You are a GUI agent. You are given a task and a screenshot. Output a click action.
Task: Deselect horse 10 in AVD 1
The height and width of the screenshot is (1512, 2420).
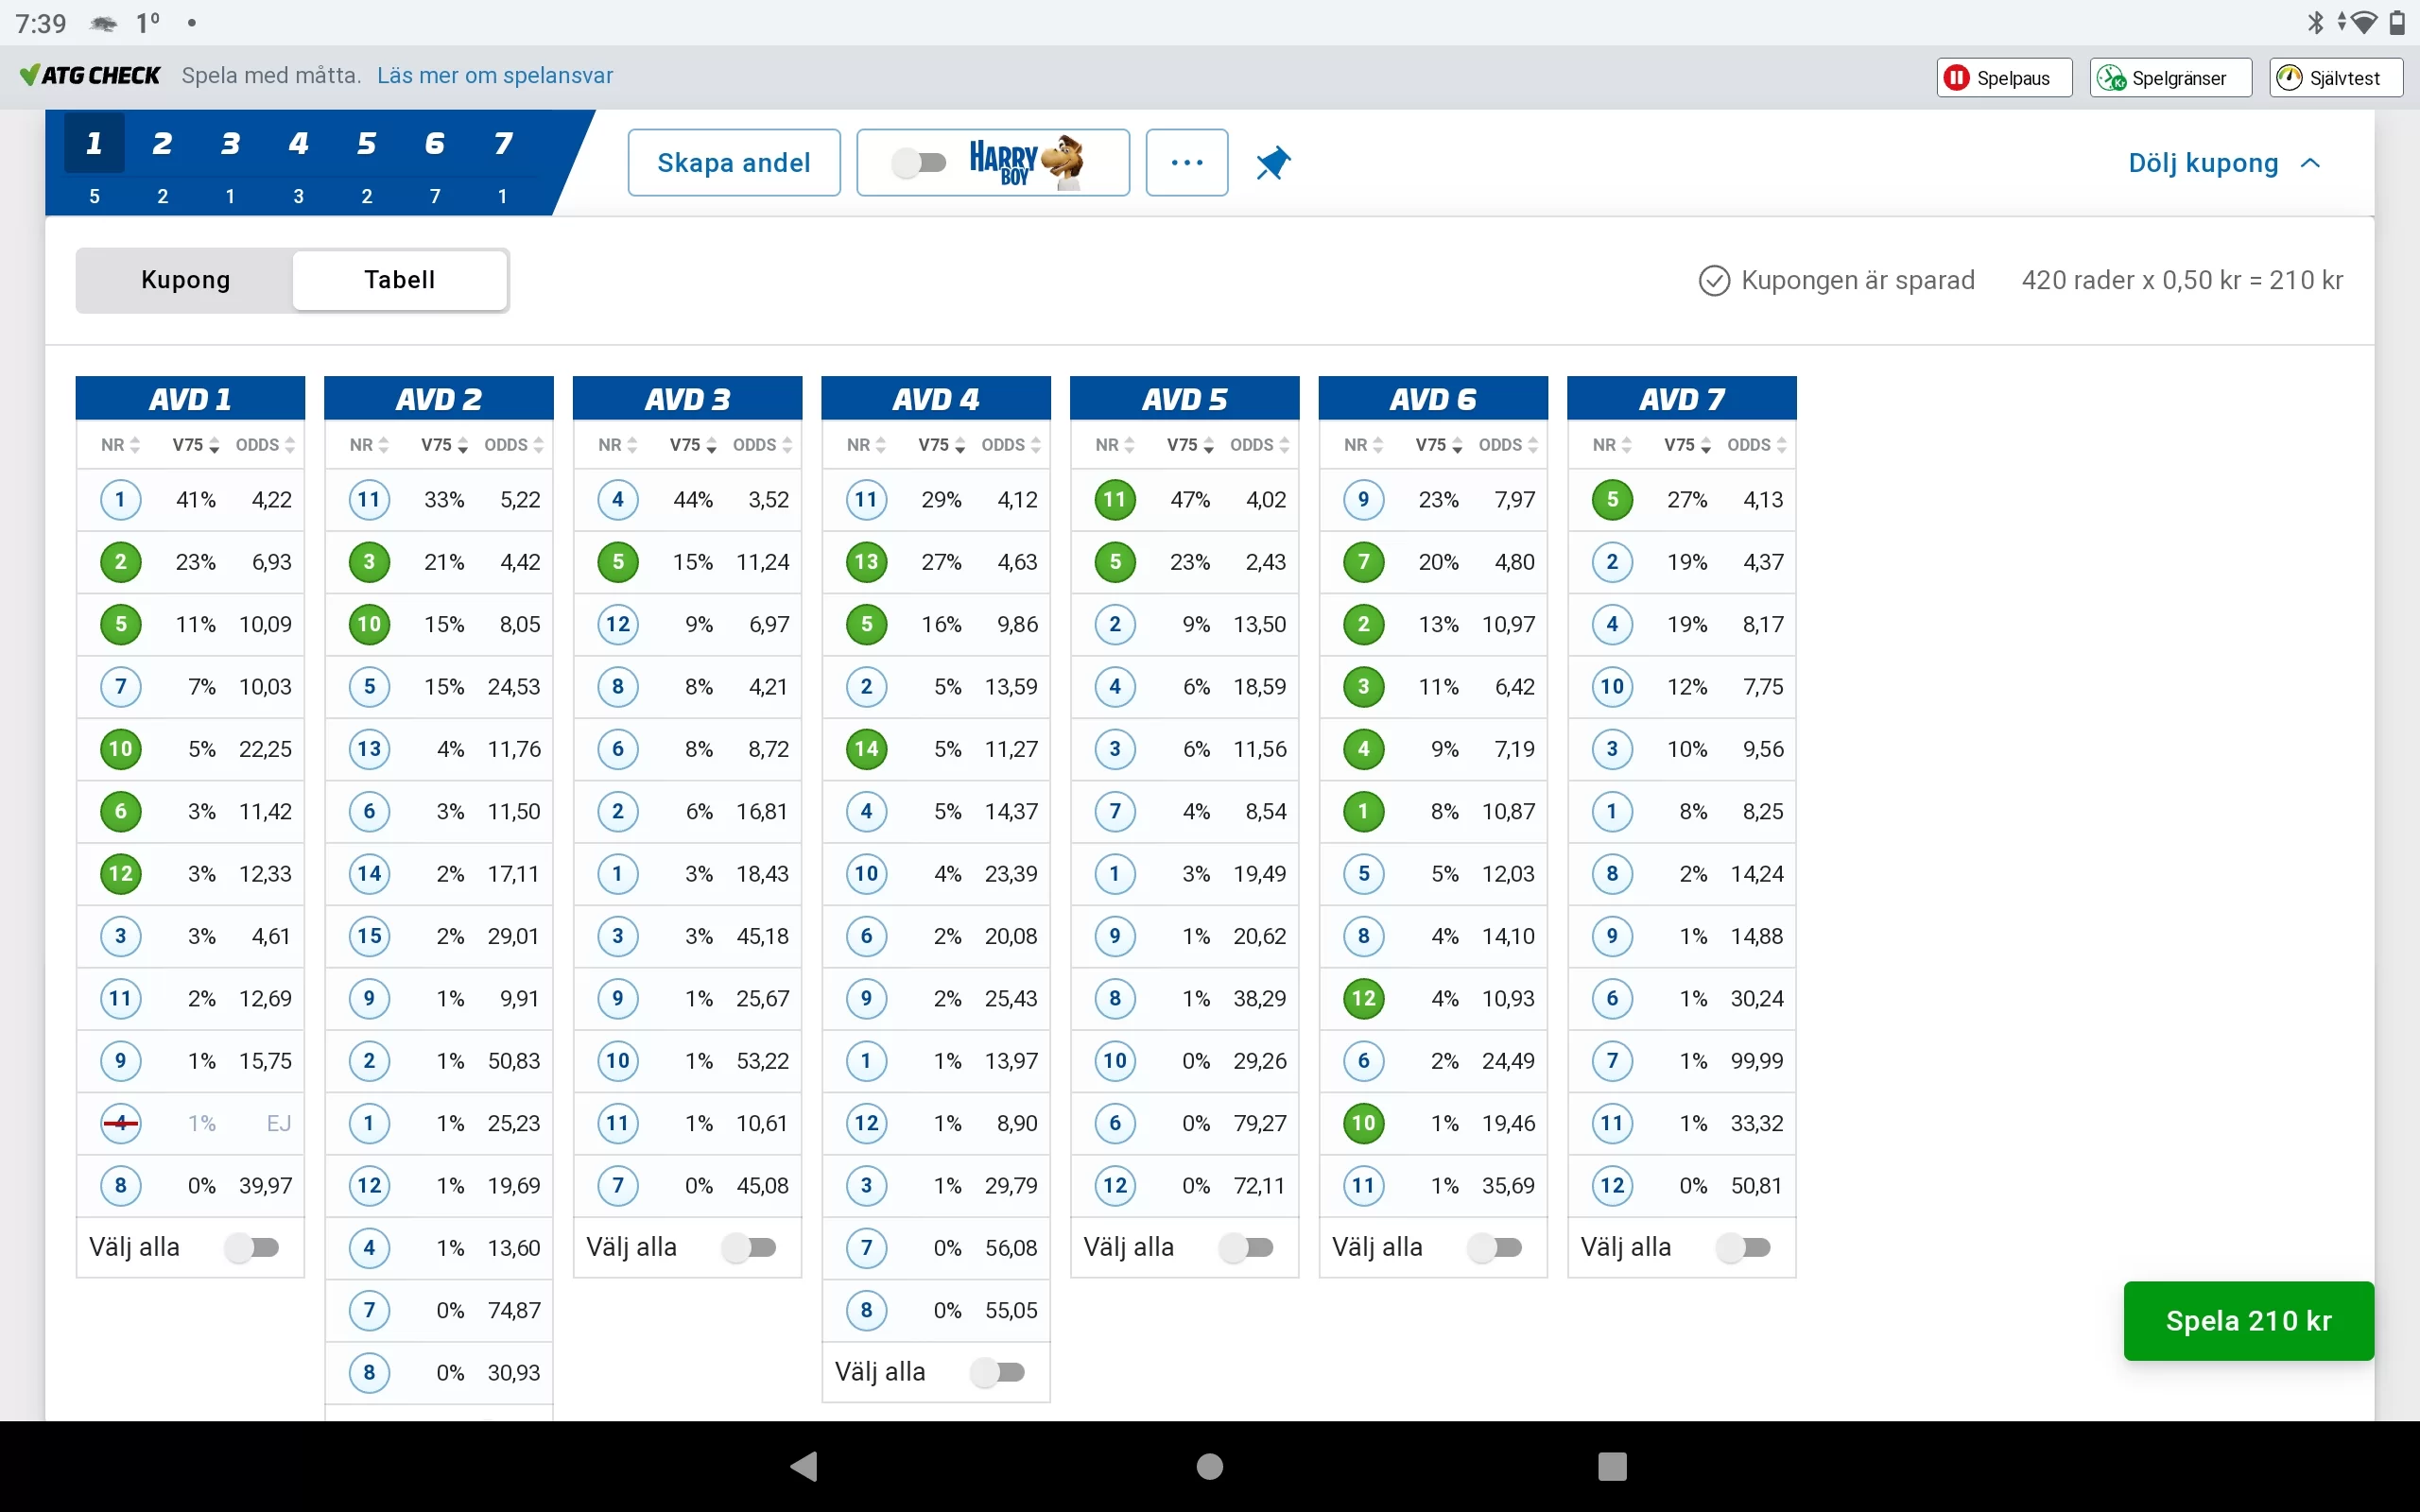pyautogui.click(x=121, y=749)
